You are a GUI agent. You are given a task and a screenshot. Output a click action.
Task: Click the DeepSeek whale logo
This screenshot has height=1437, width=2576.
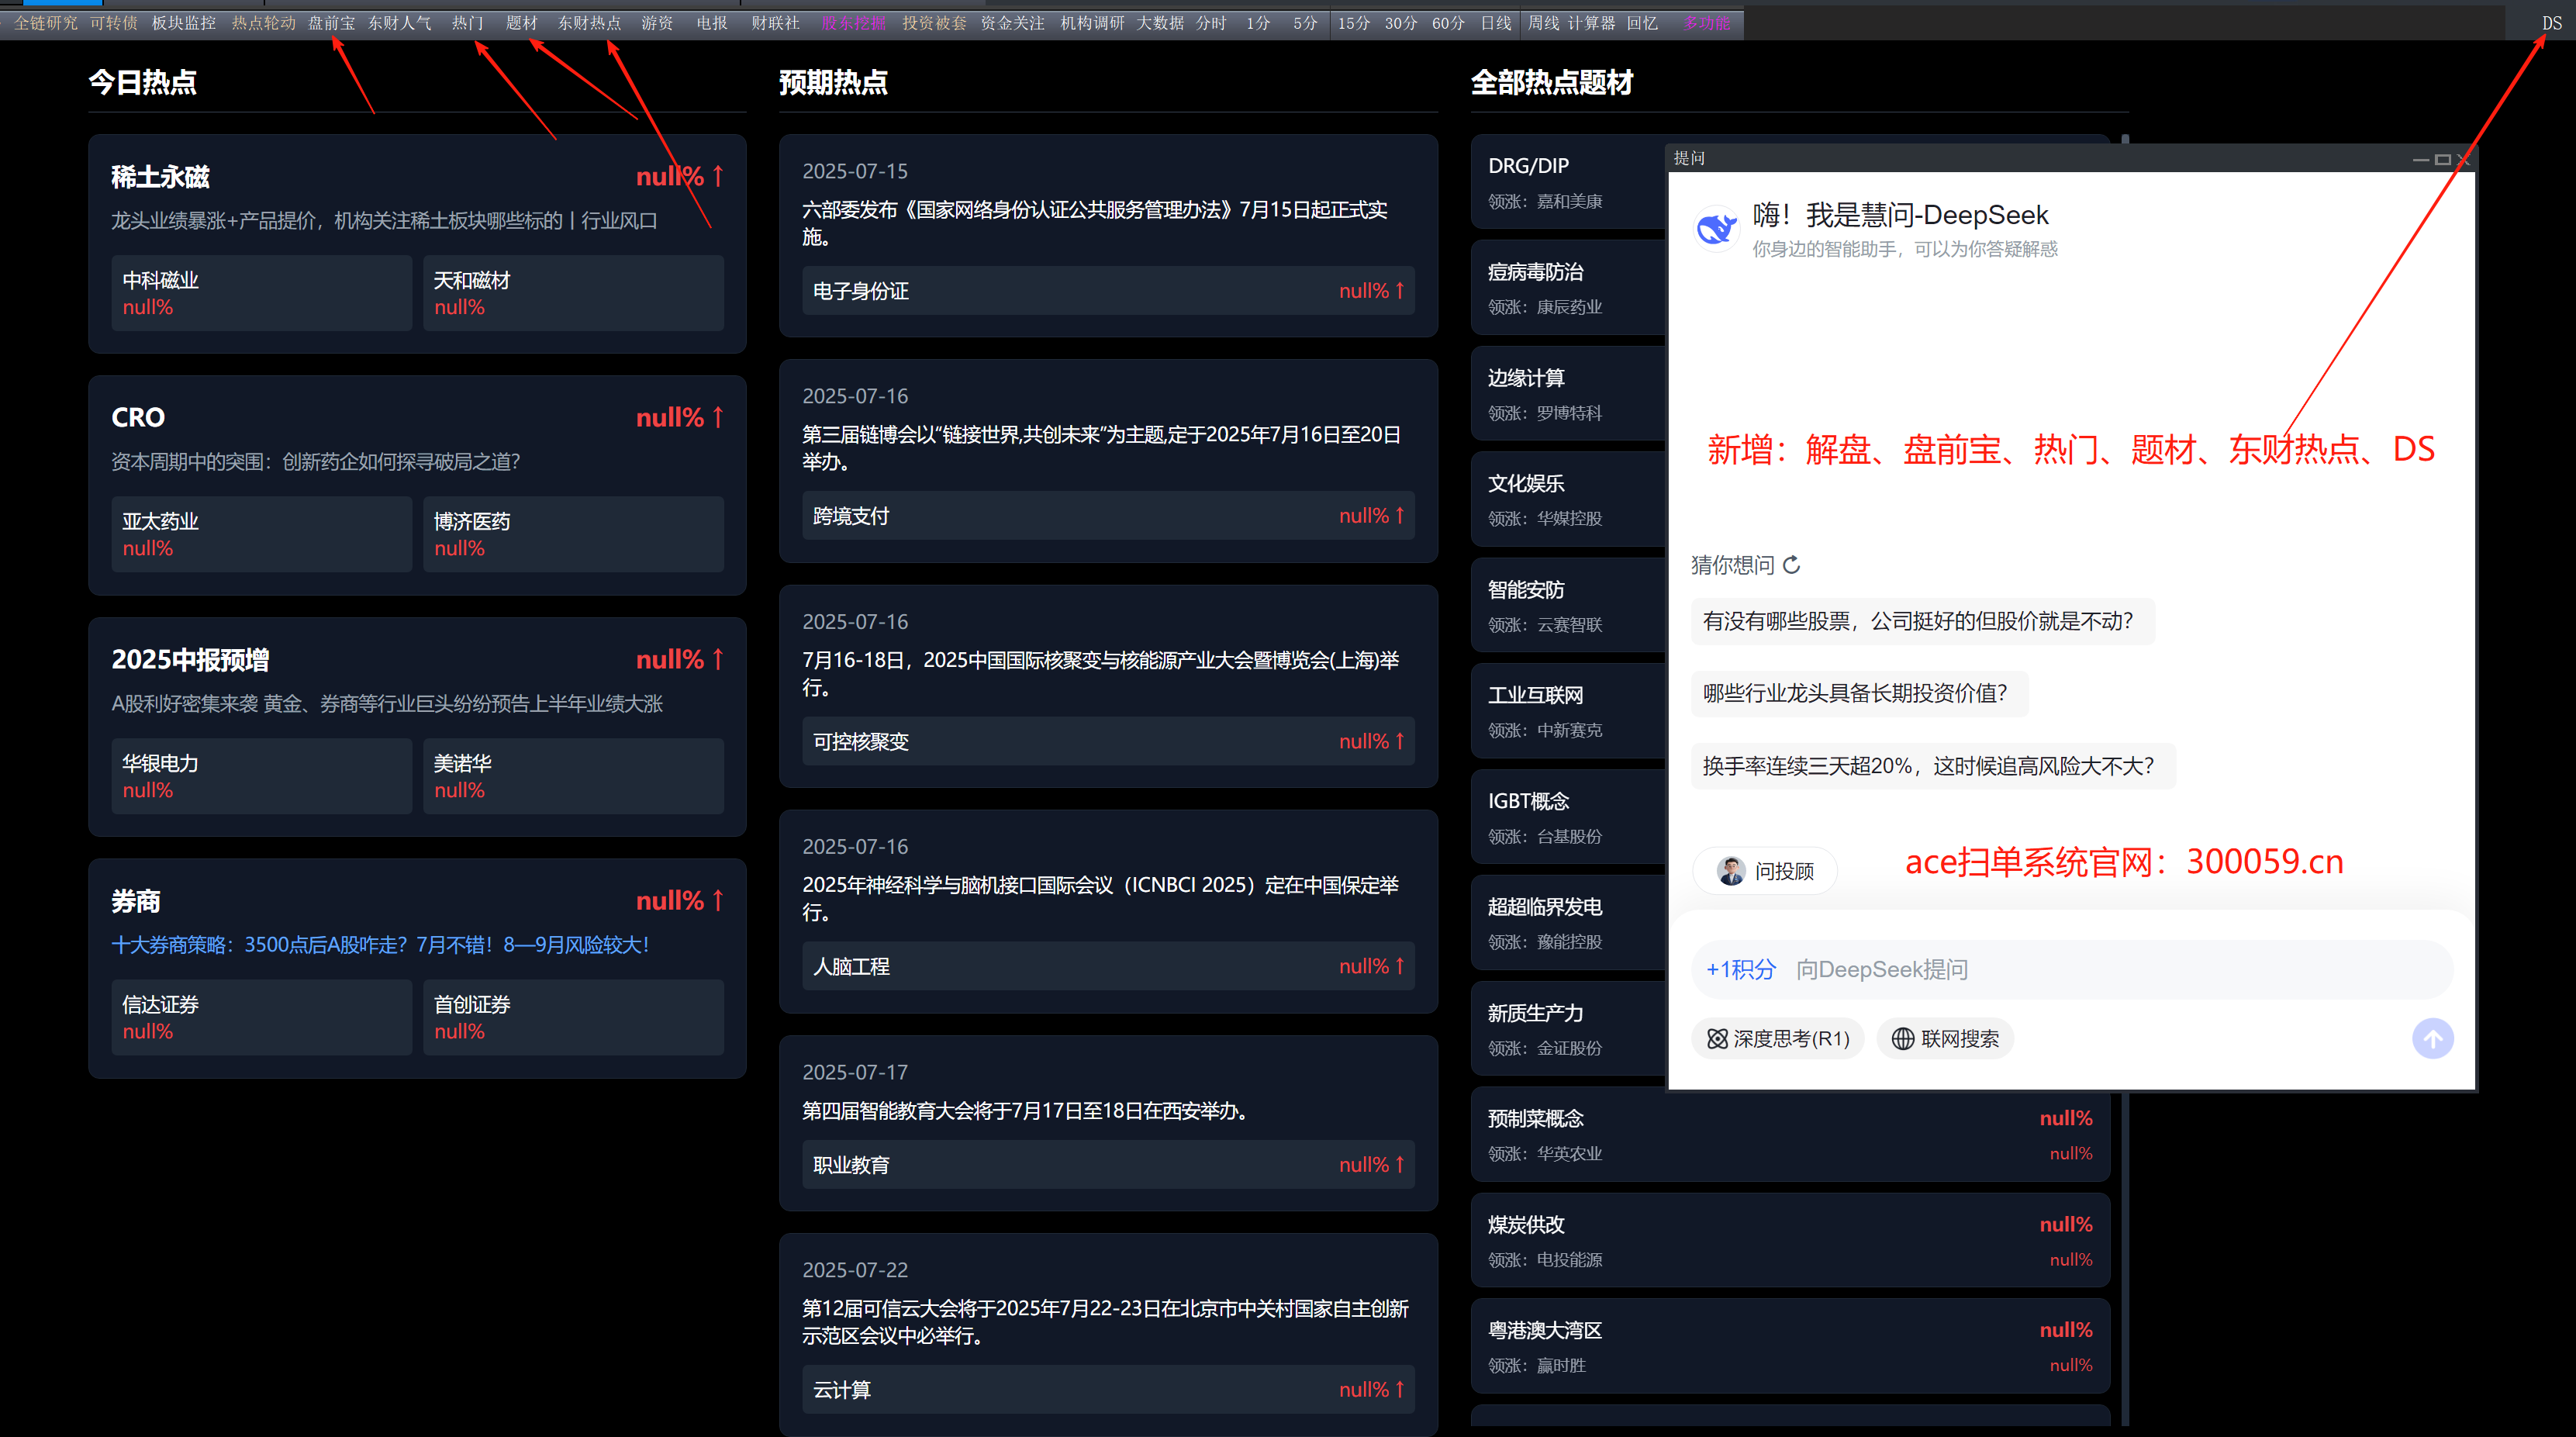pyautogui.click(x=1716, y=229)
